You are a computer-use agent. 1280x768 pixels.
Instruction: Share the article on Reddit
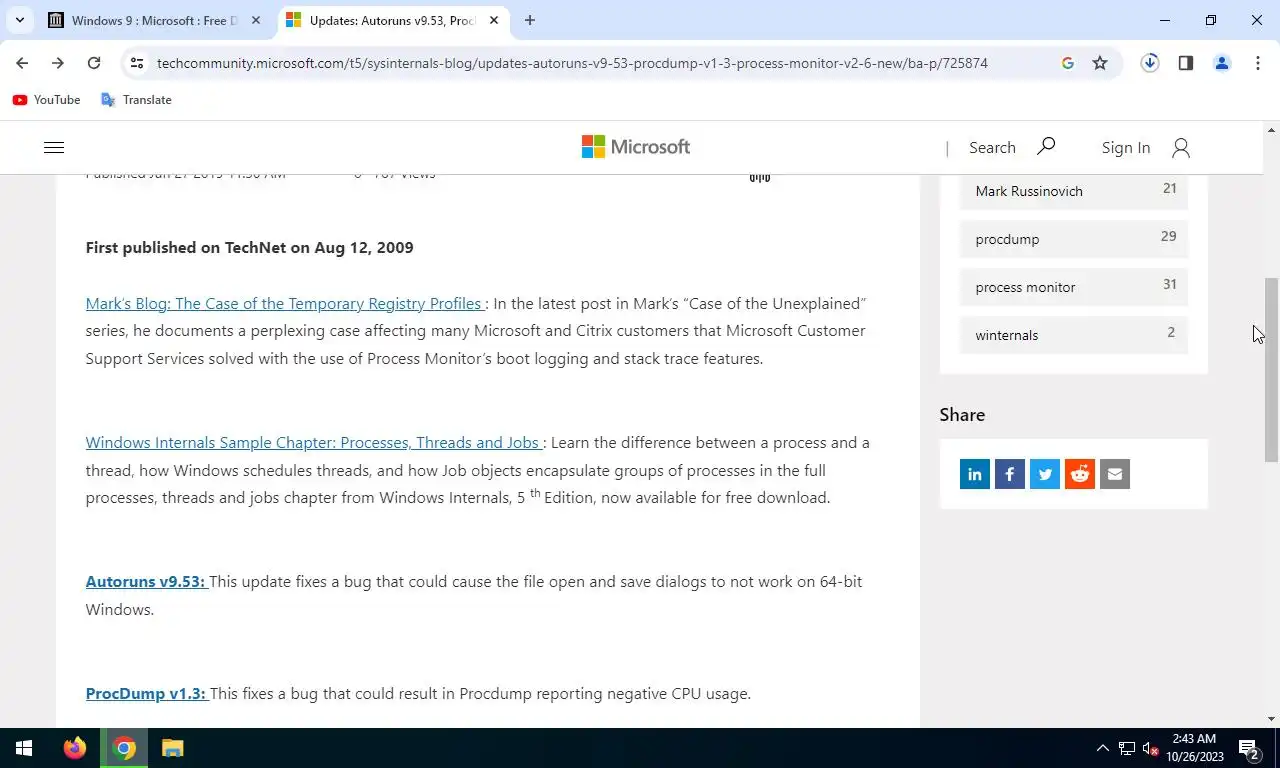1080,474
